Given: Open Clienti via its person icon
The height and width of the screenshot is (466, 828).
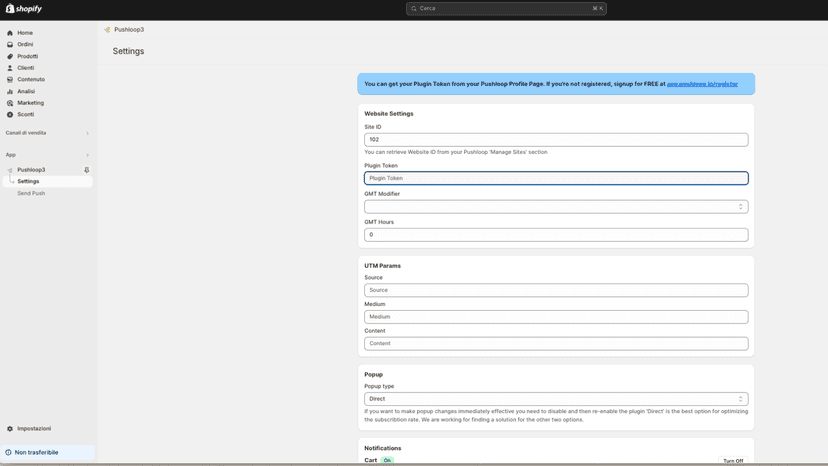Looking at the screenshot, I should pyautogui.click(x=10, y=68).
